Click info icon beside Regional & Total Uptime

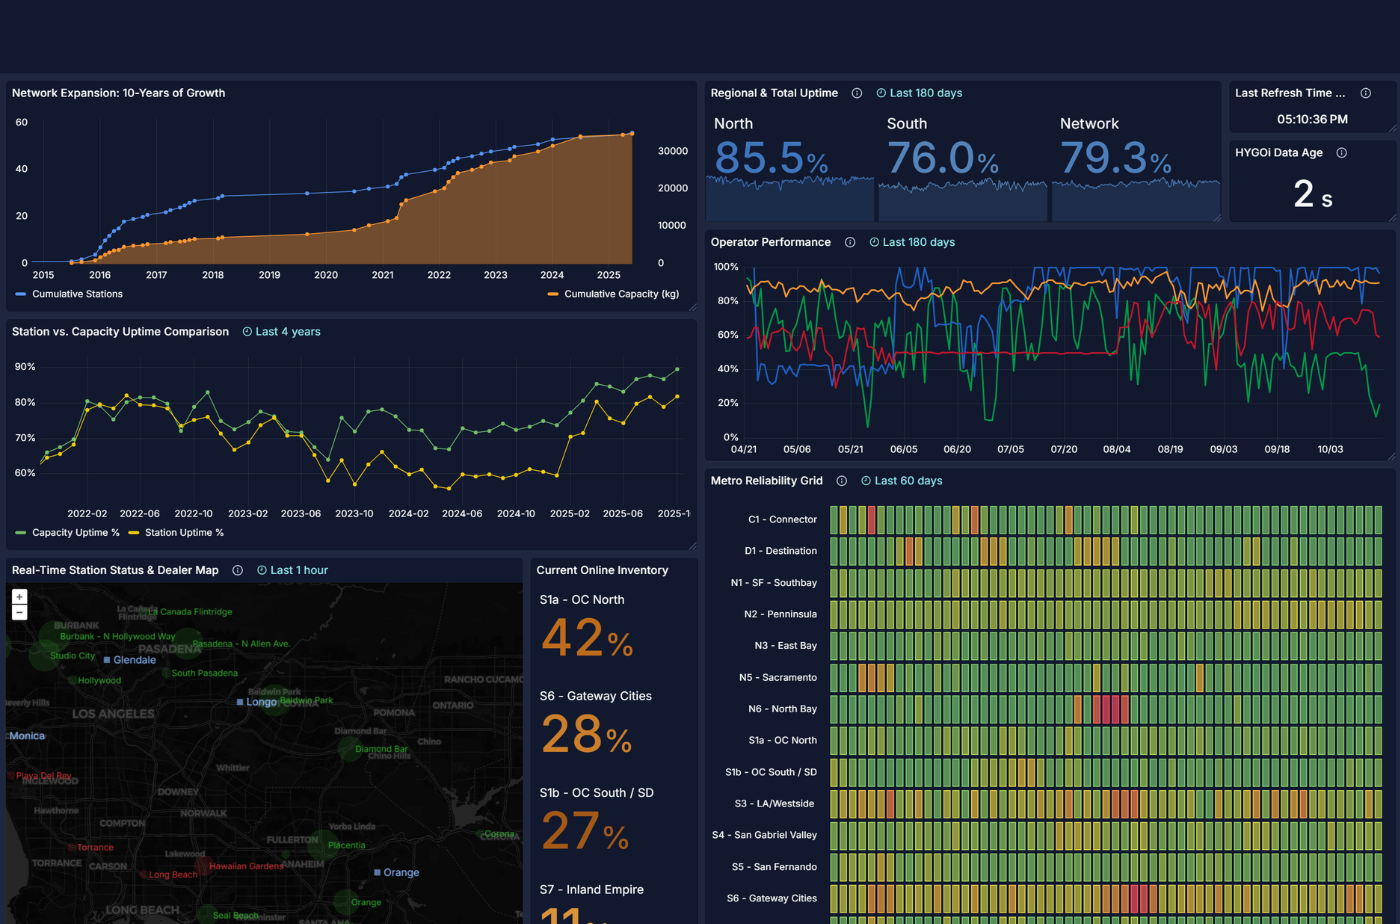857,93
